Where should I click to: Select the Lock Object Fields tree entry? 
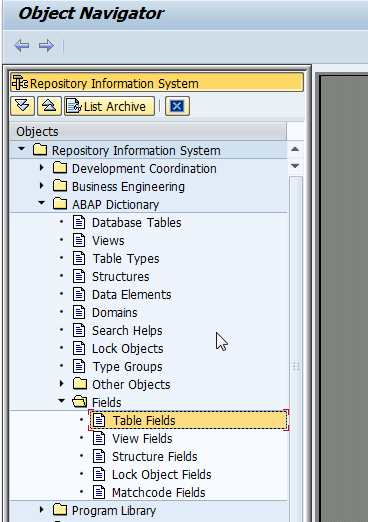pos(162,474)
